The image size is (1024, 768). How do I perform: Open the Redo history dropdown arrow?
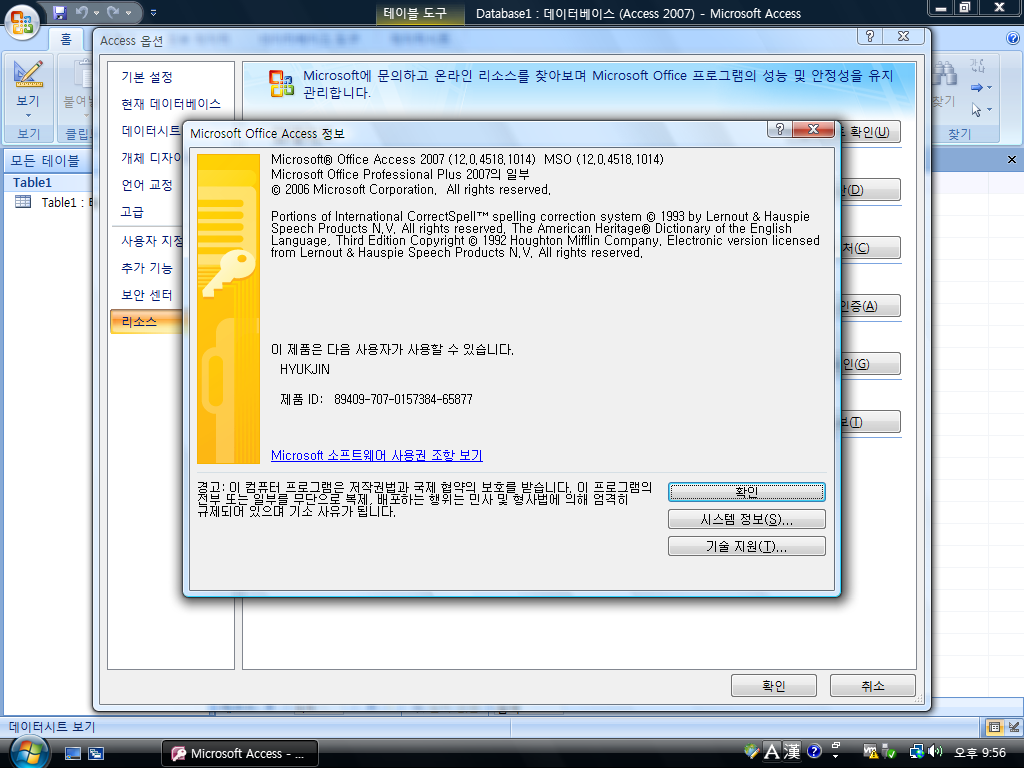coord(129,12)
